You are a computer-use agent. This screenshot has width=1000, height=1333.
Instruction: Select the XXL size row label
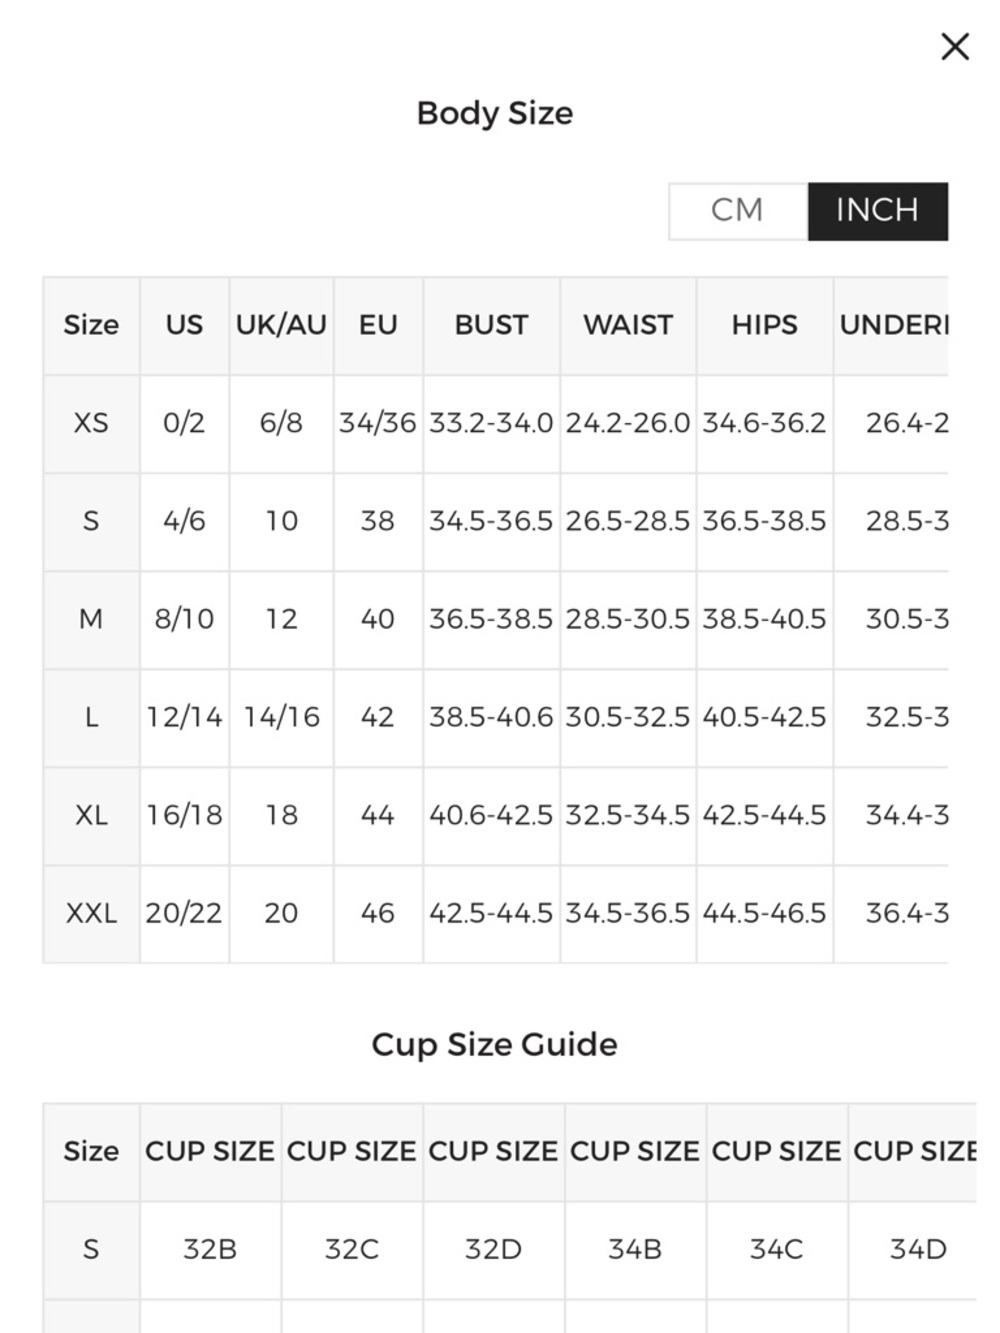91,913
